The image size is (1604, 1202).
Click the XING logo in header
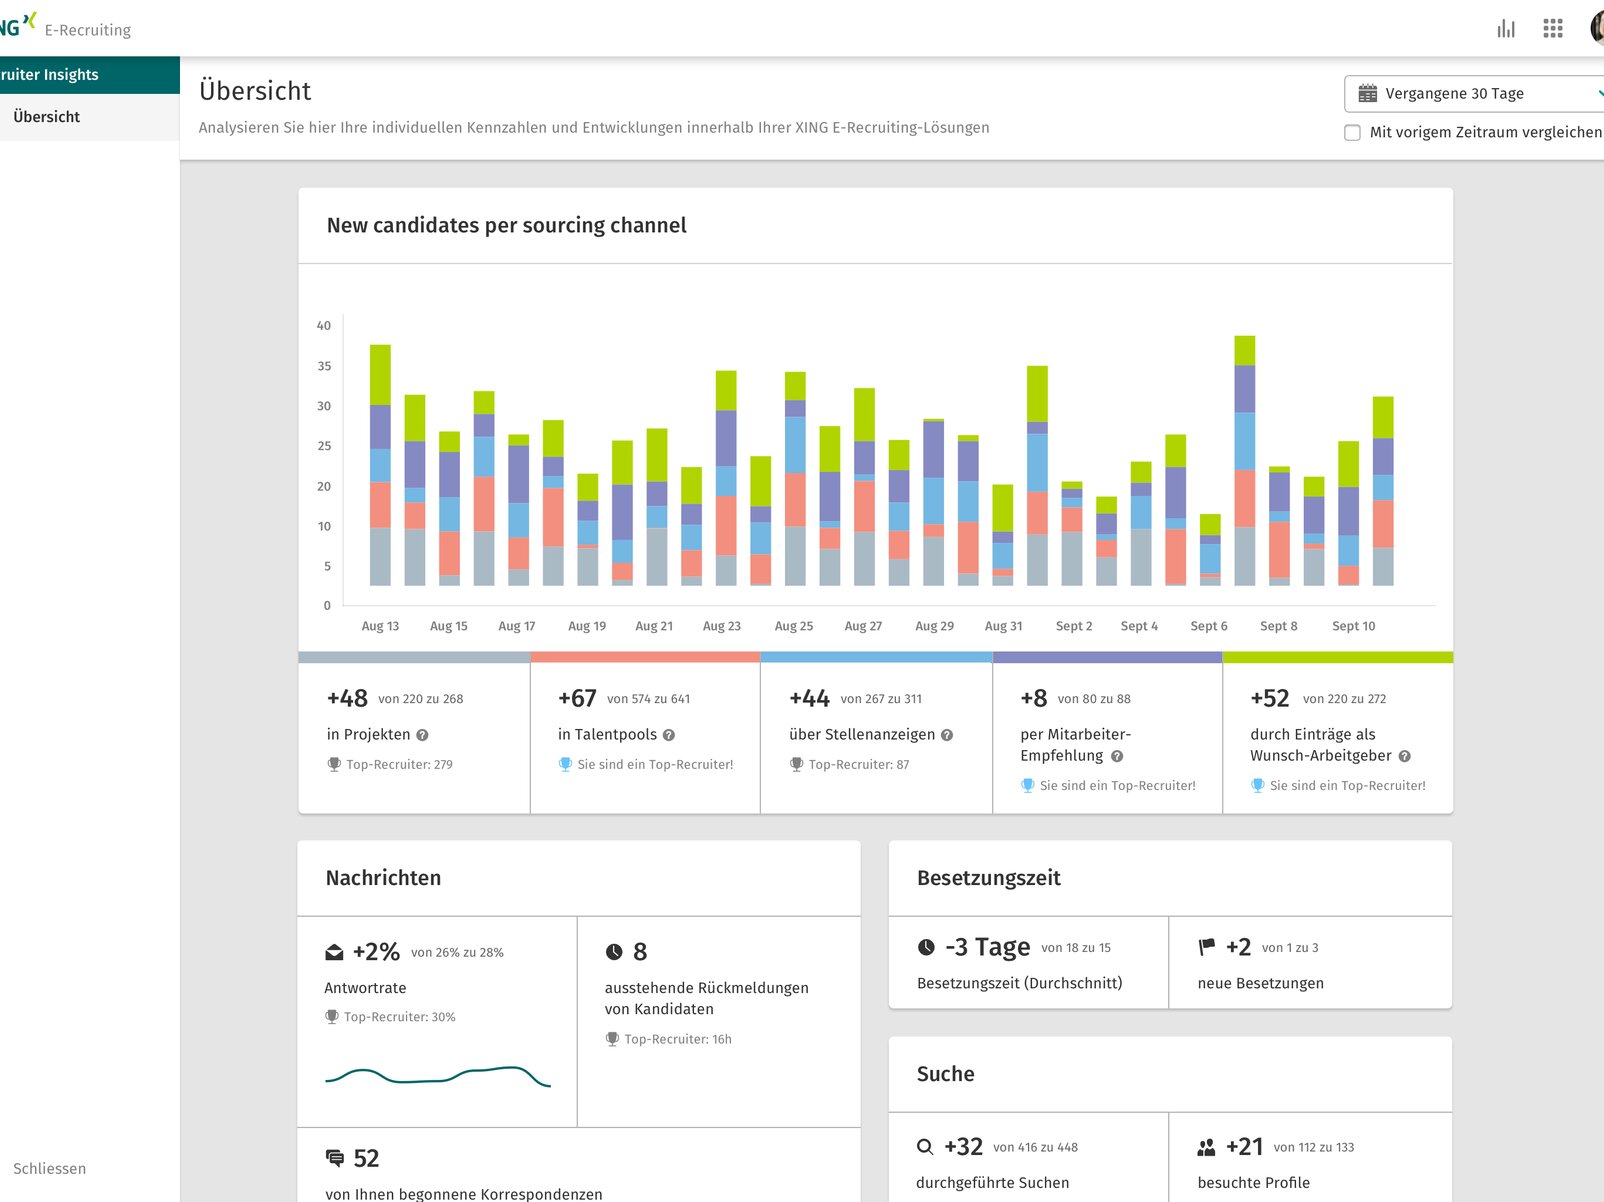18,26
